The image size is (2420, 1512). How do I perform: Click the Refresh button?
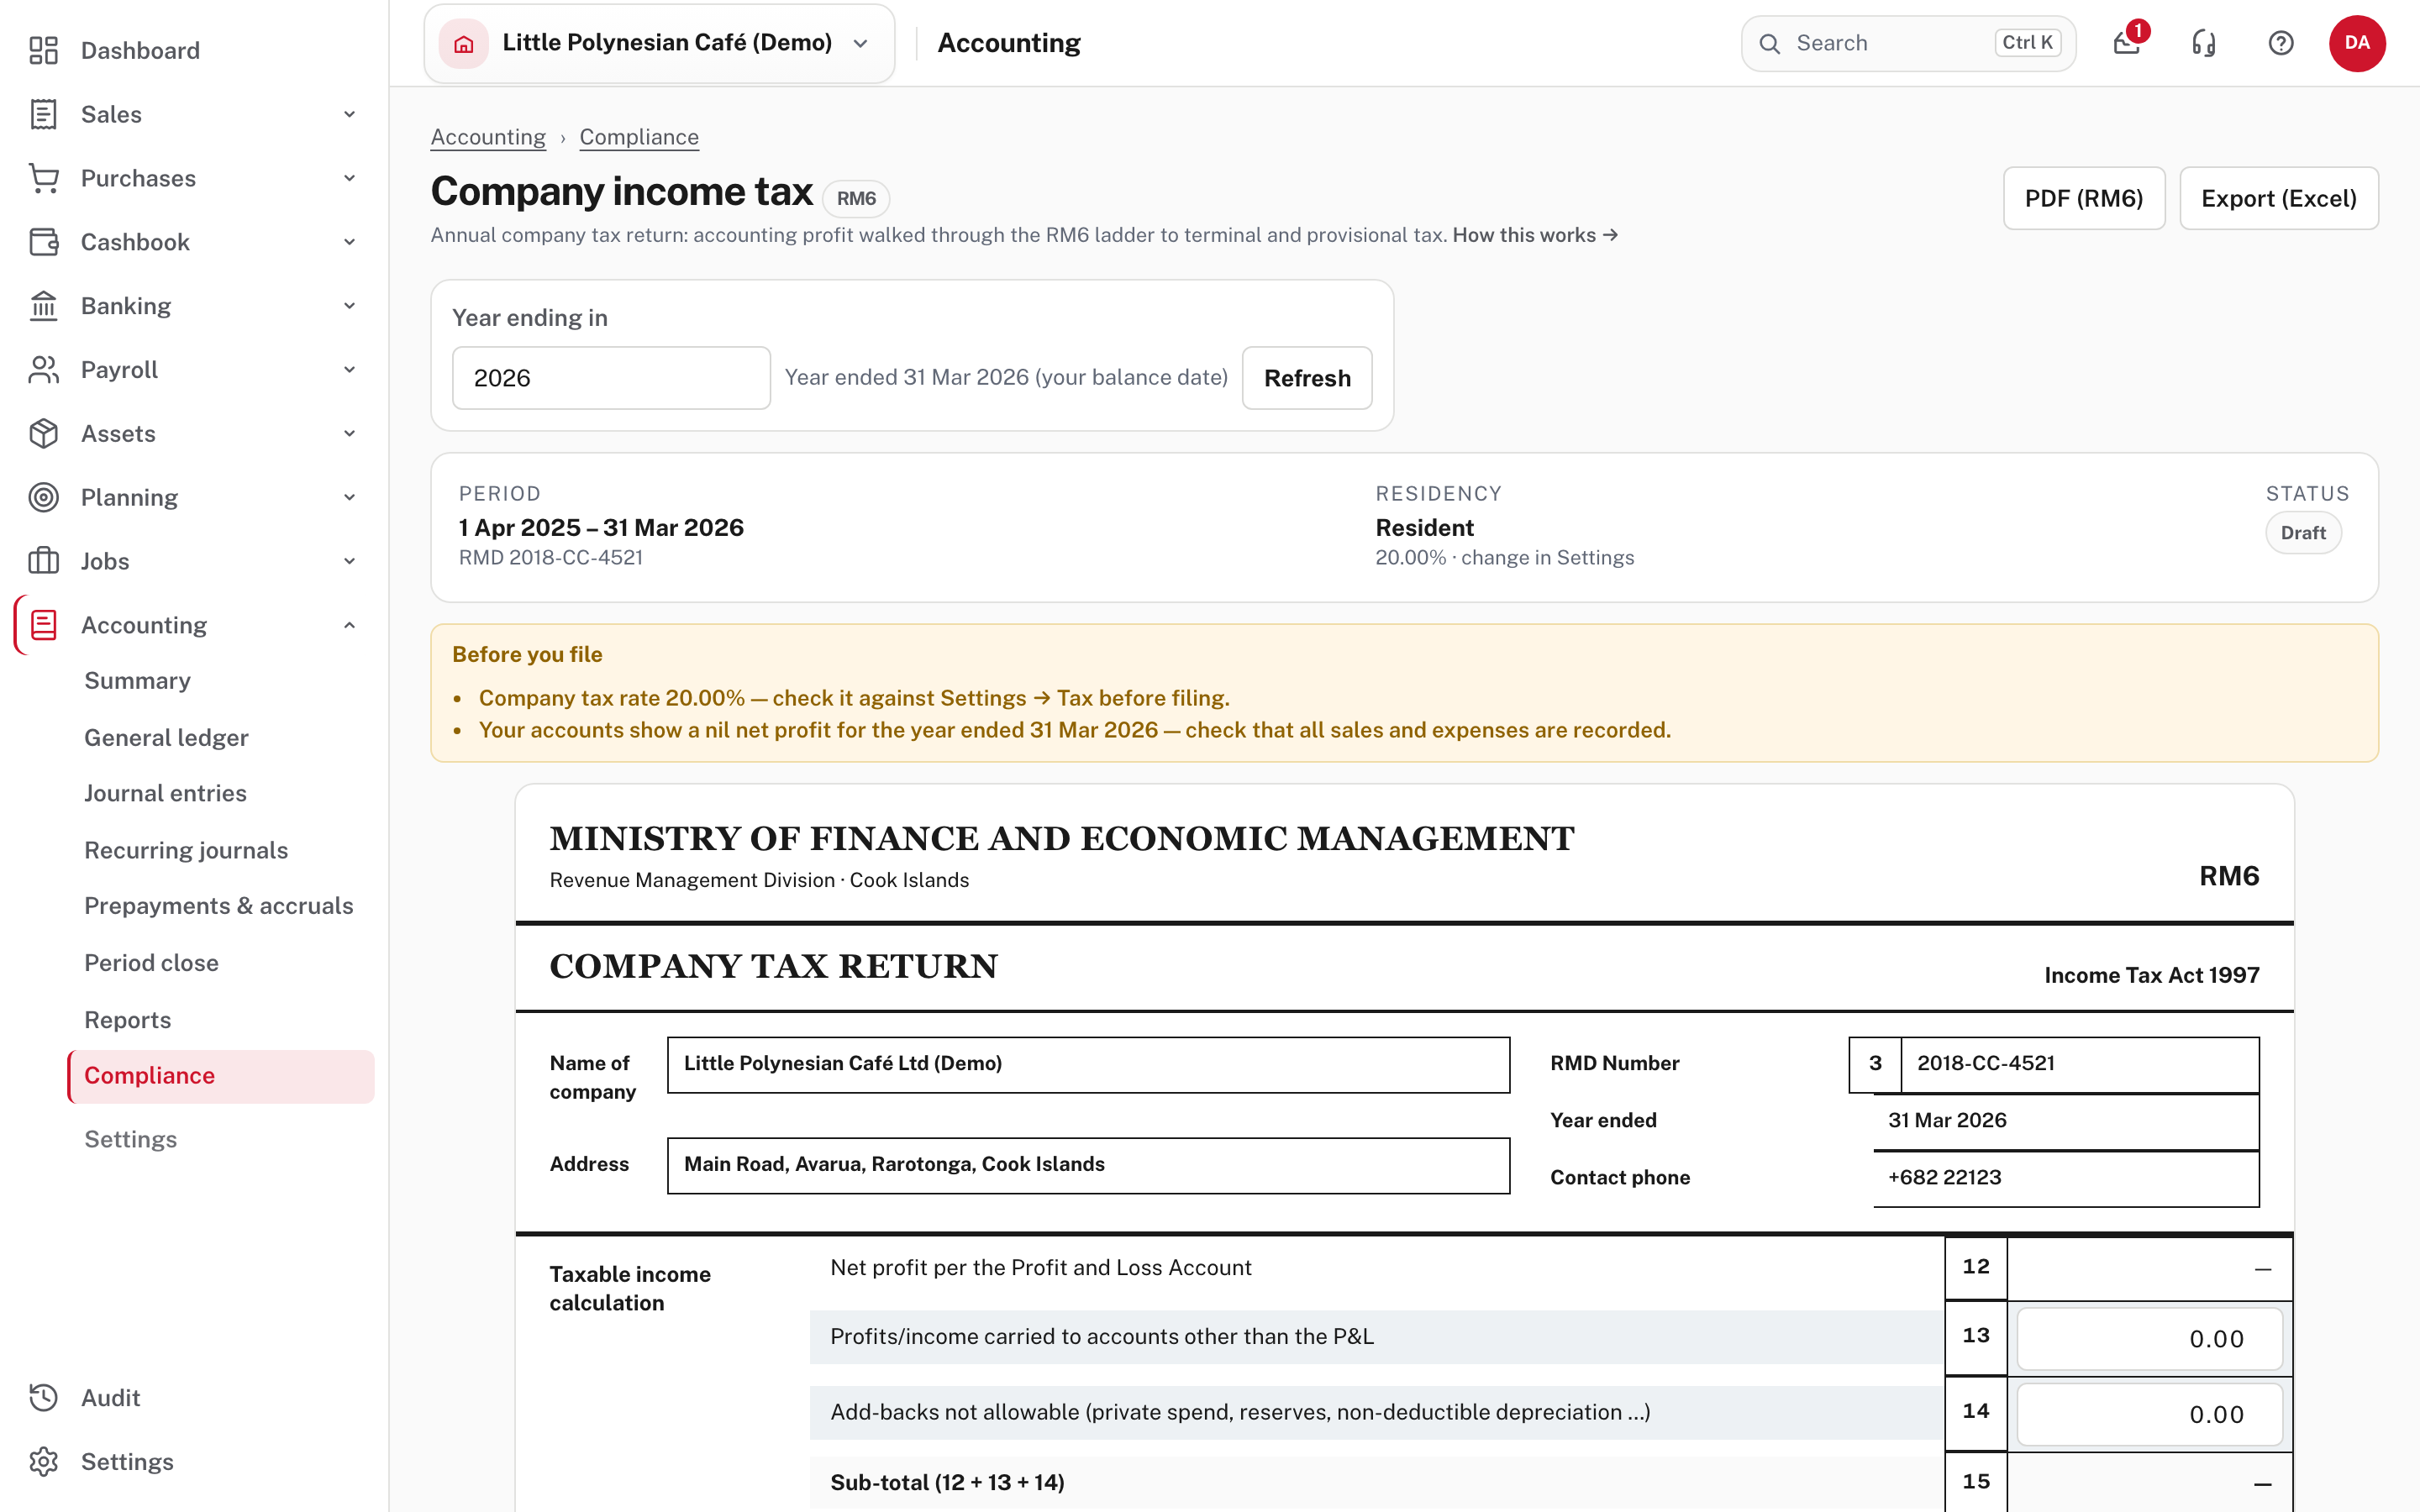(1307, 378)
